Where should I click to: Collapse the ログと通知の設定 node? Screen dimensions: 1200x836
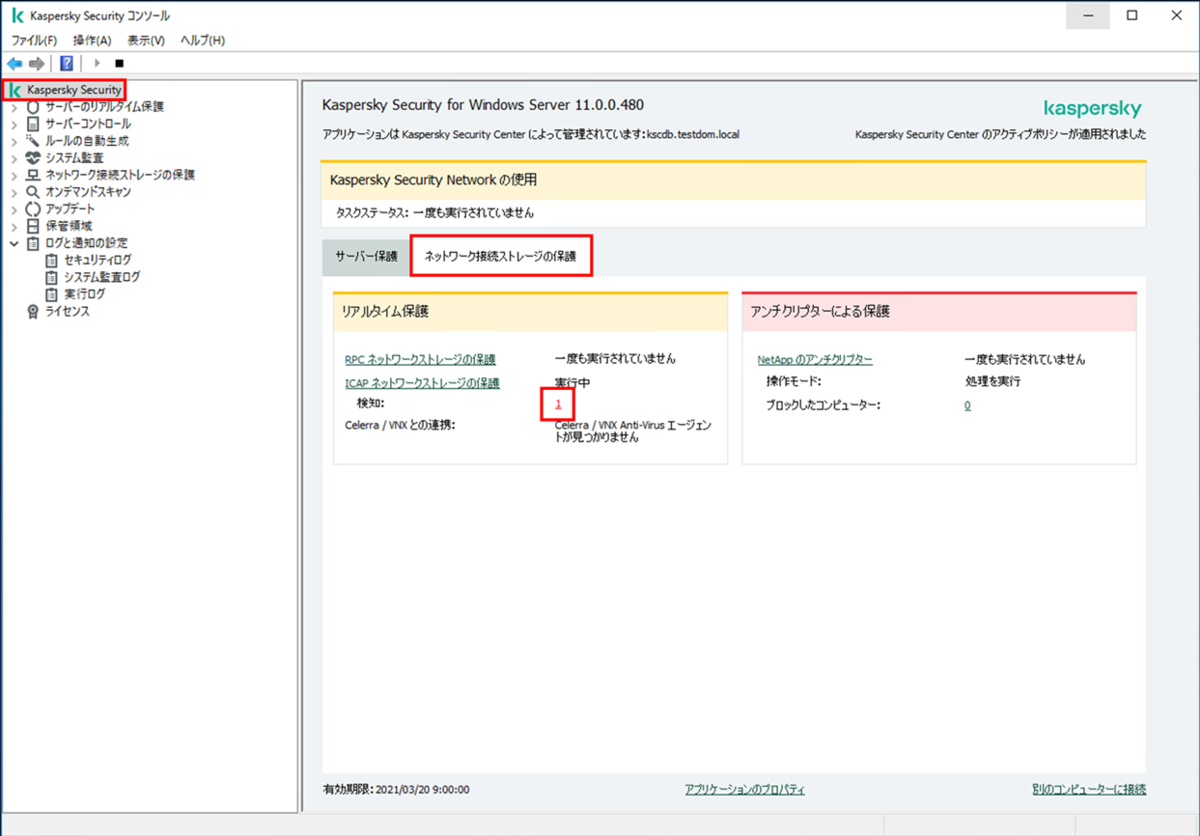tap(14, 243)
